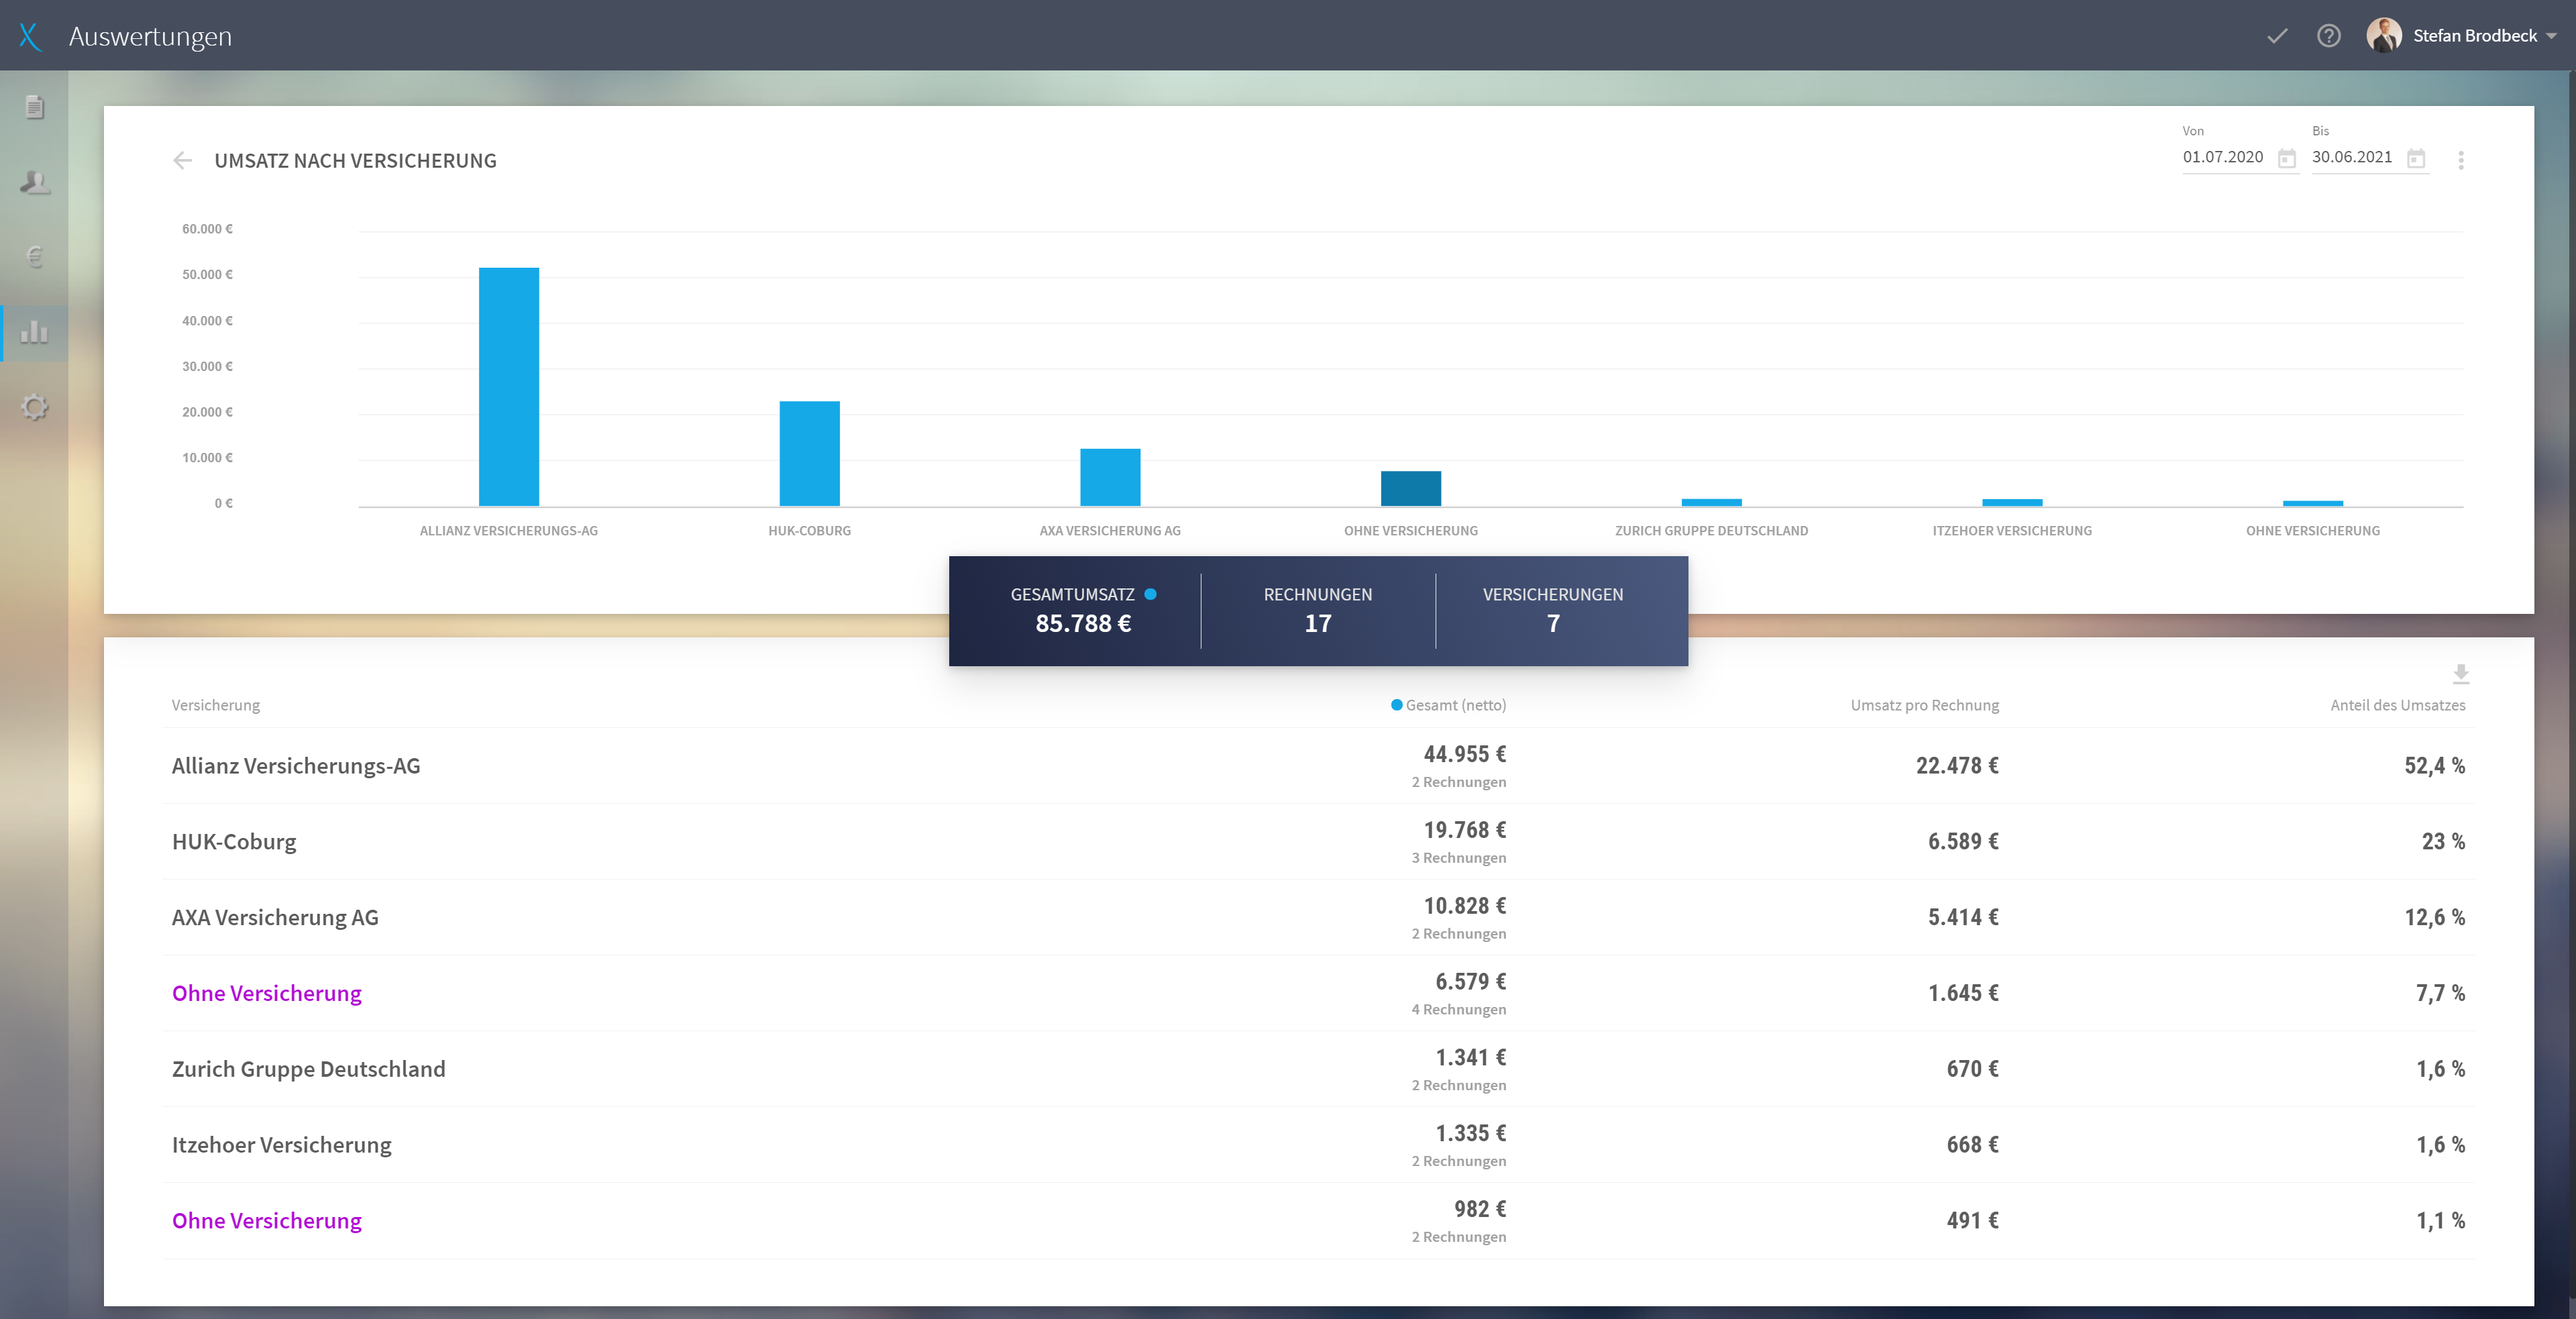Click the Versicherungen 7 summary

(x=1553, y=610)
